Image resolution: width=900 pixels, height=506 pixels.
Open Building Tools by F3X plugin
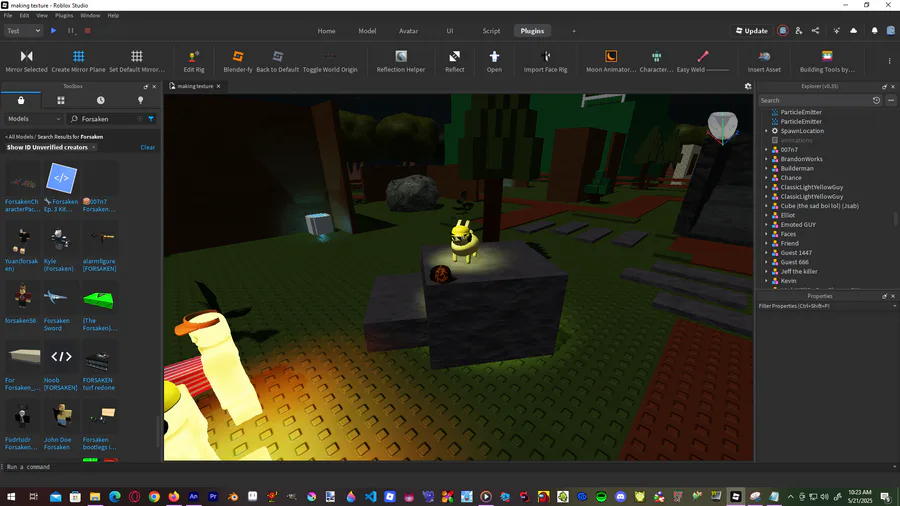point(827,56)
